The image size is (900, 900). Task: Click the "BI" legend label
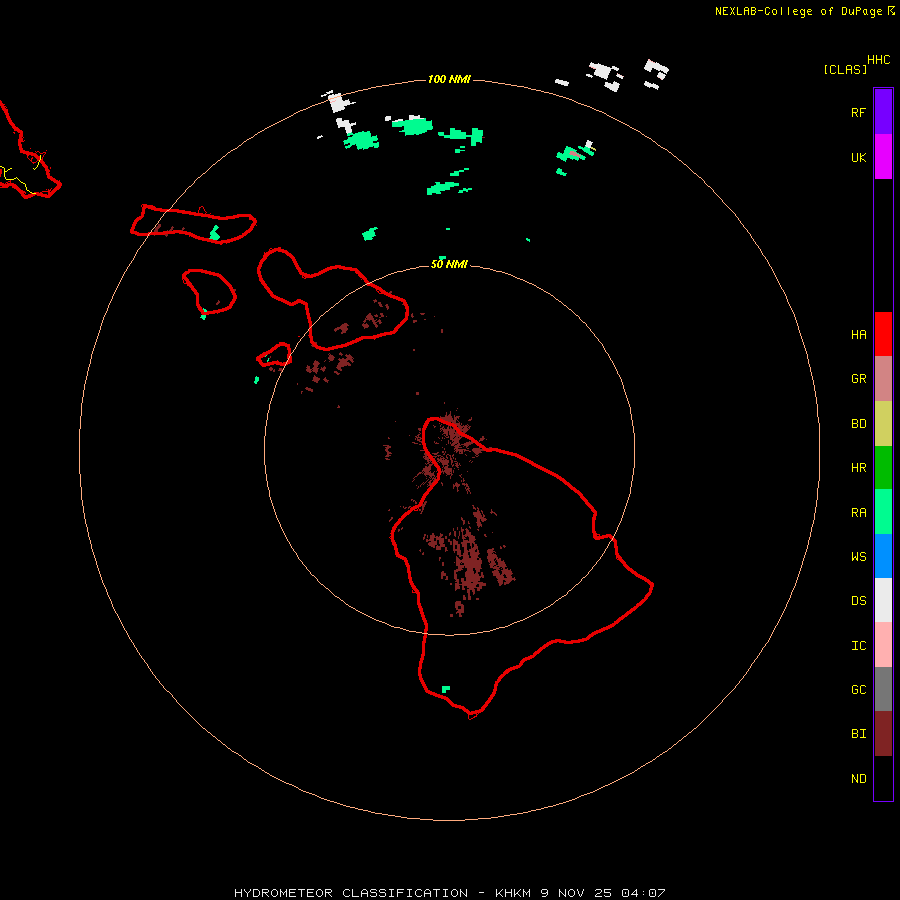tap(858, 734)
